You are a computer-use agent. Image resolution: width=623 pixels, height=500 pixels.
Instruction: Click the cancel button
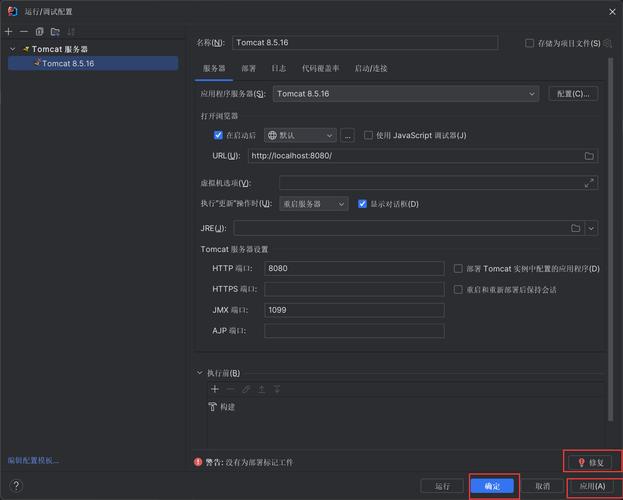pyautogui.click(x=542, y=486)
